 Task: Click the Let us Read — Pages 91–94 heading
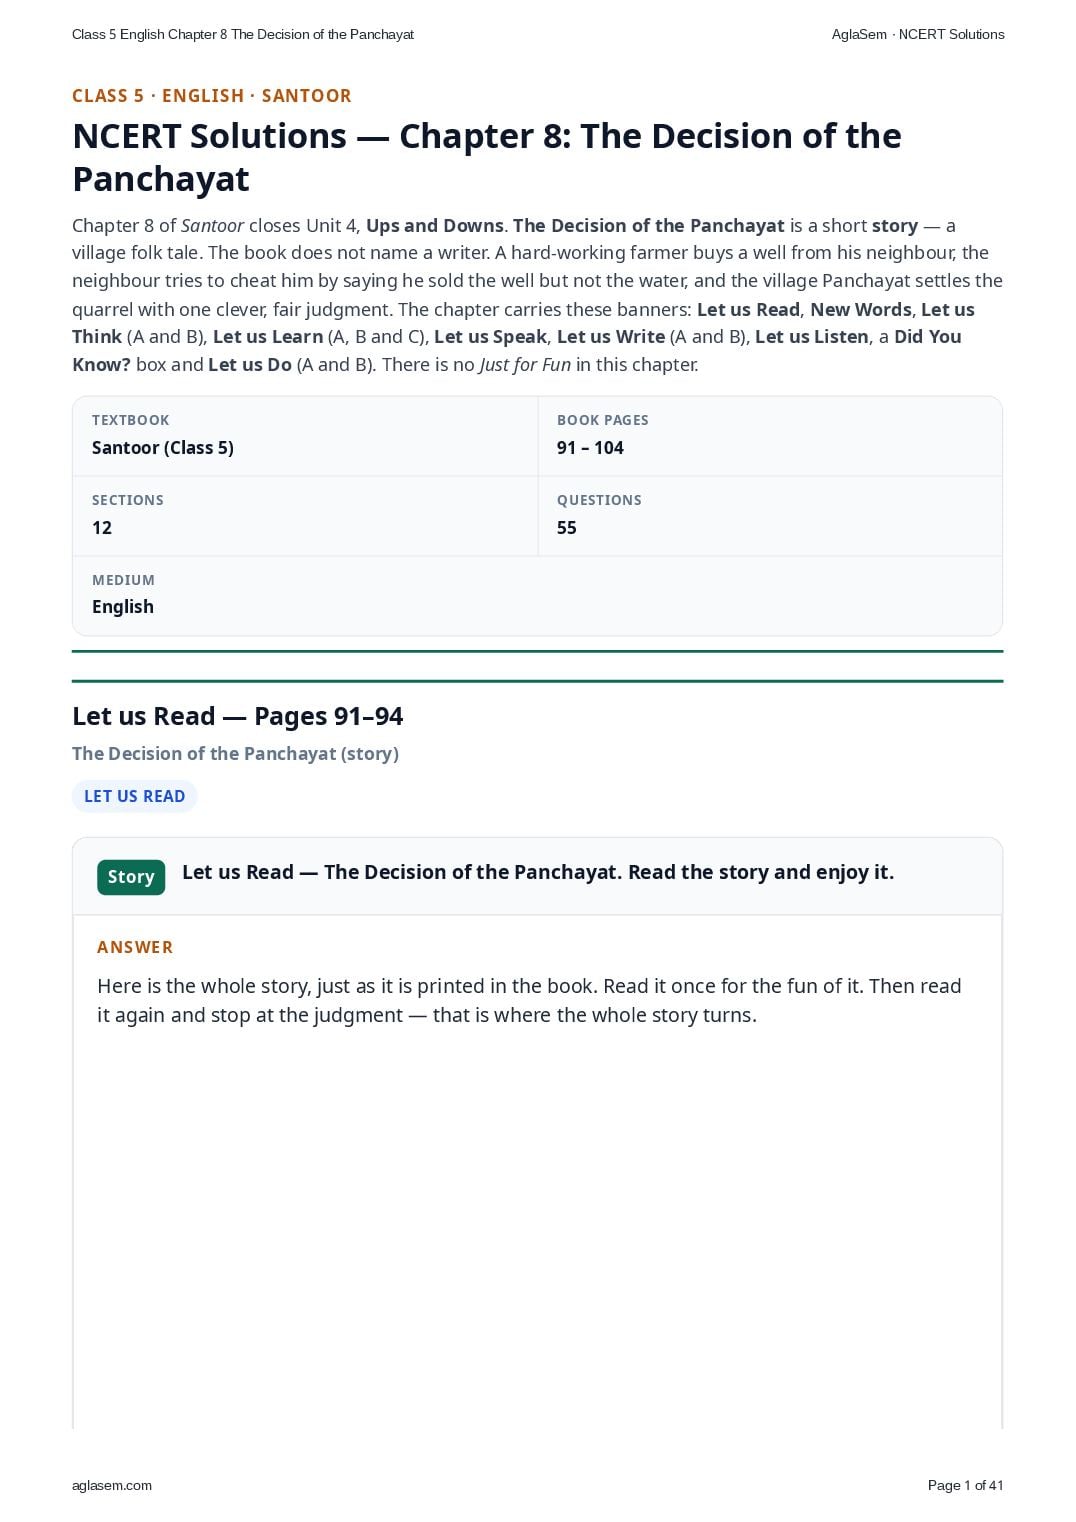238,716
